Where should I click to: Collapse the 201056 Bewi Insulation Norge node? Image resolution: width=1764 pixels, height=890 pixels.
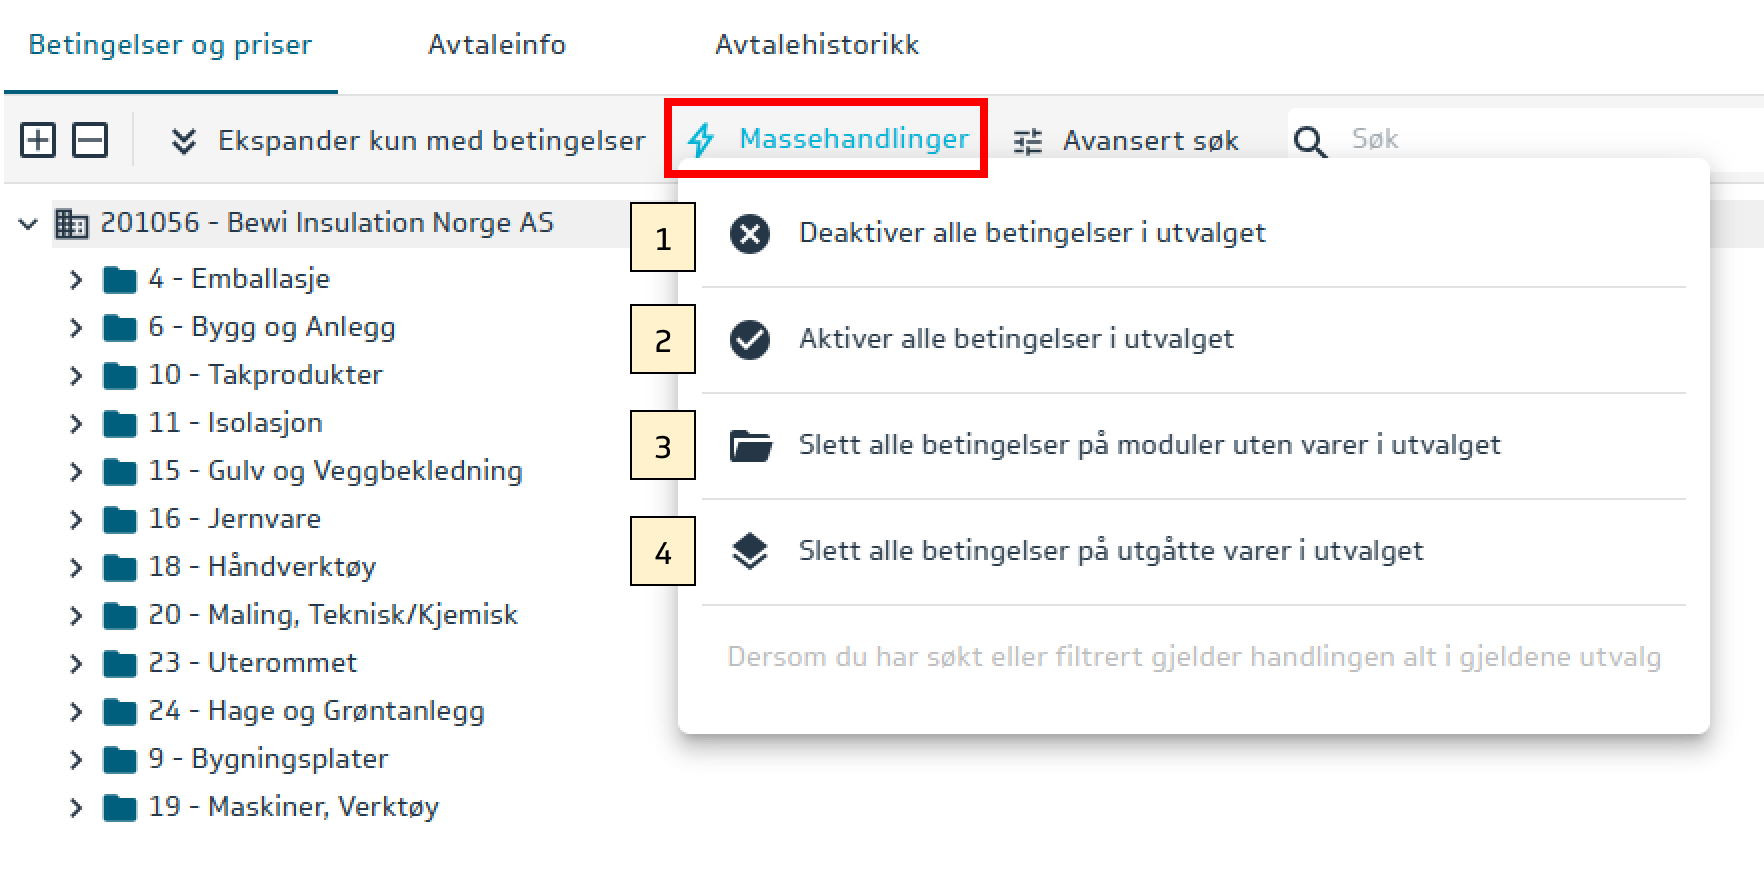tap(27, 224)
